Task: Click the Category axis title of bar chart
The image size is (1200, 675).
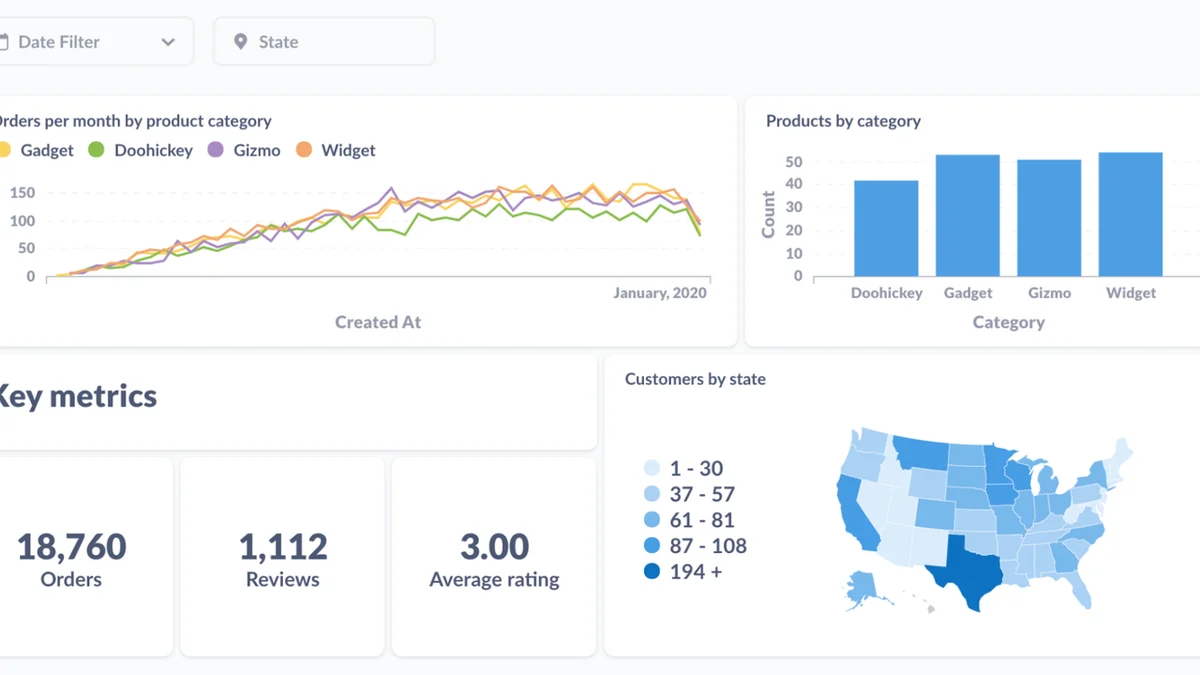Action: pyautogui.click(x=1008, y=322)
